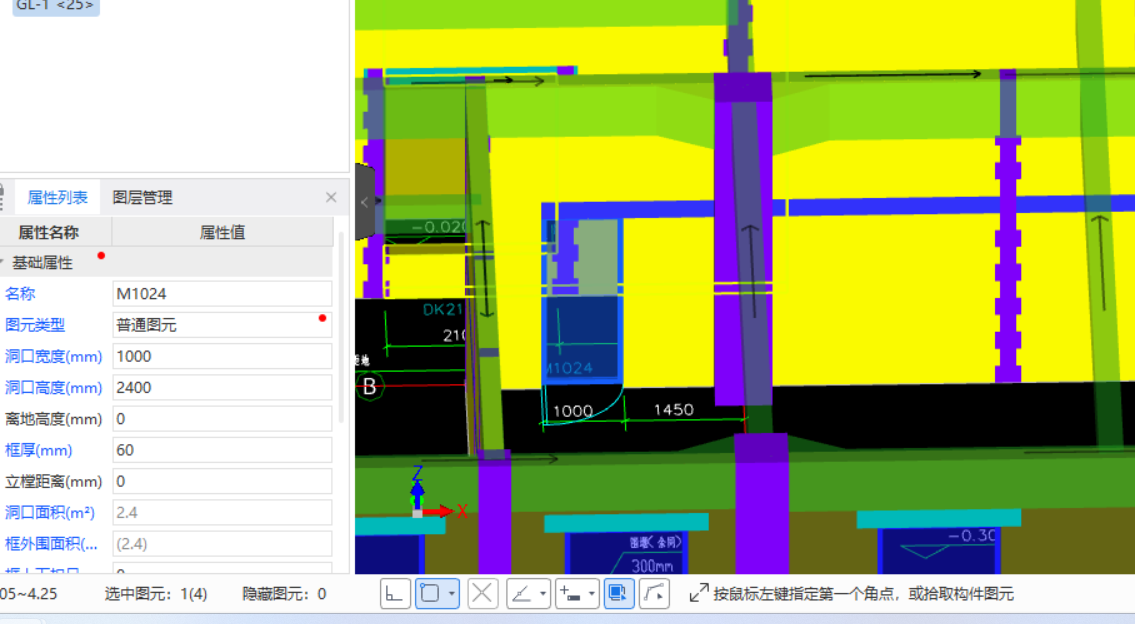
Task: Click the 属性值 column header
Action: (222, 232)
